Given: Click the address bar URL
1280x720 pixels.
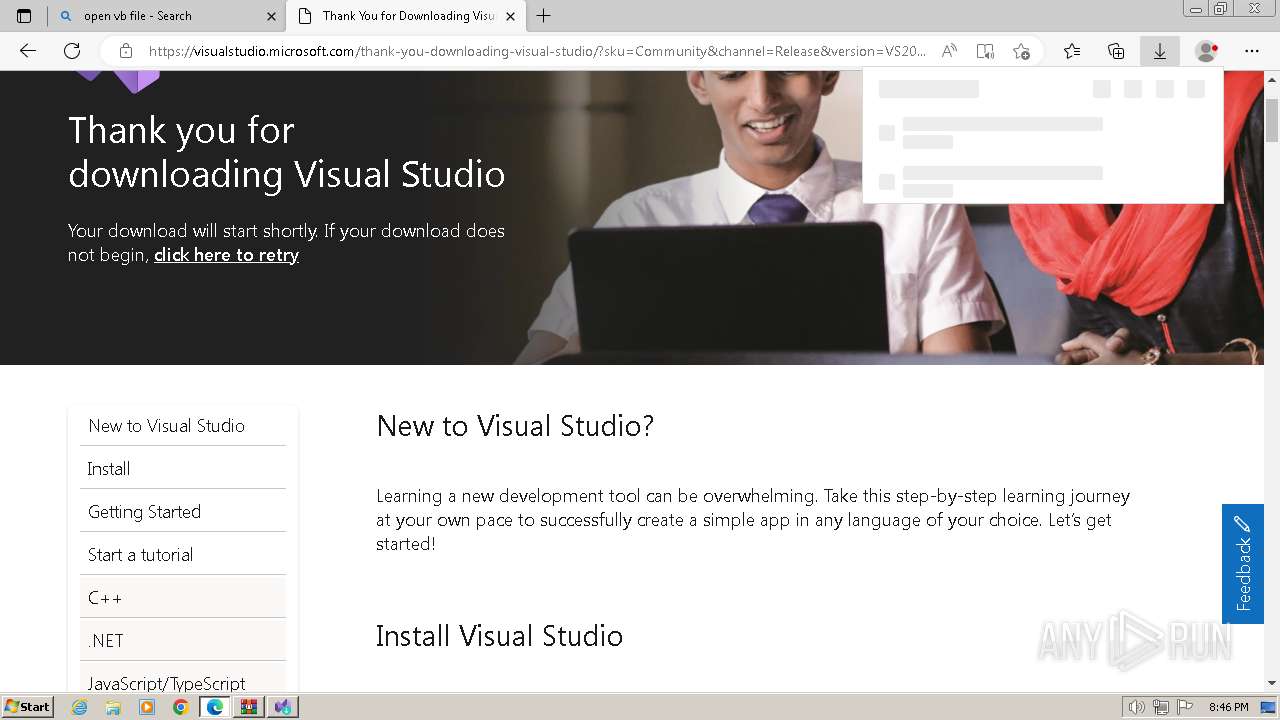Looking at the screenshot, I should pos(537,51).
